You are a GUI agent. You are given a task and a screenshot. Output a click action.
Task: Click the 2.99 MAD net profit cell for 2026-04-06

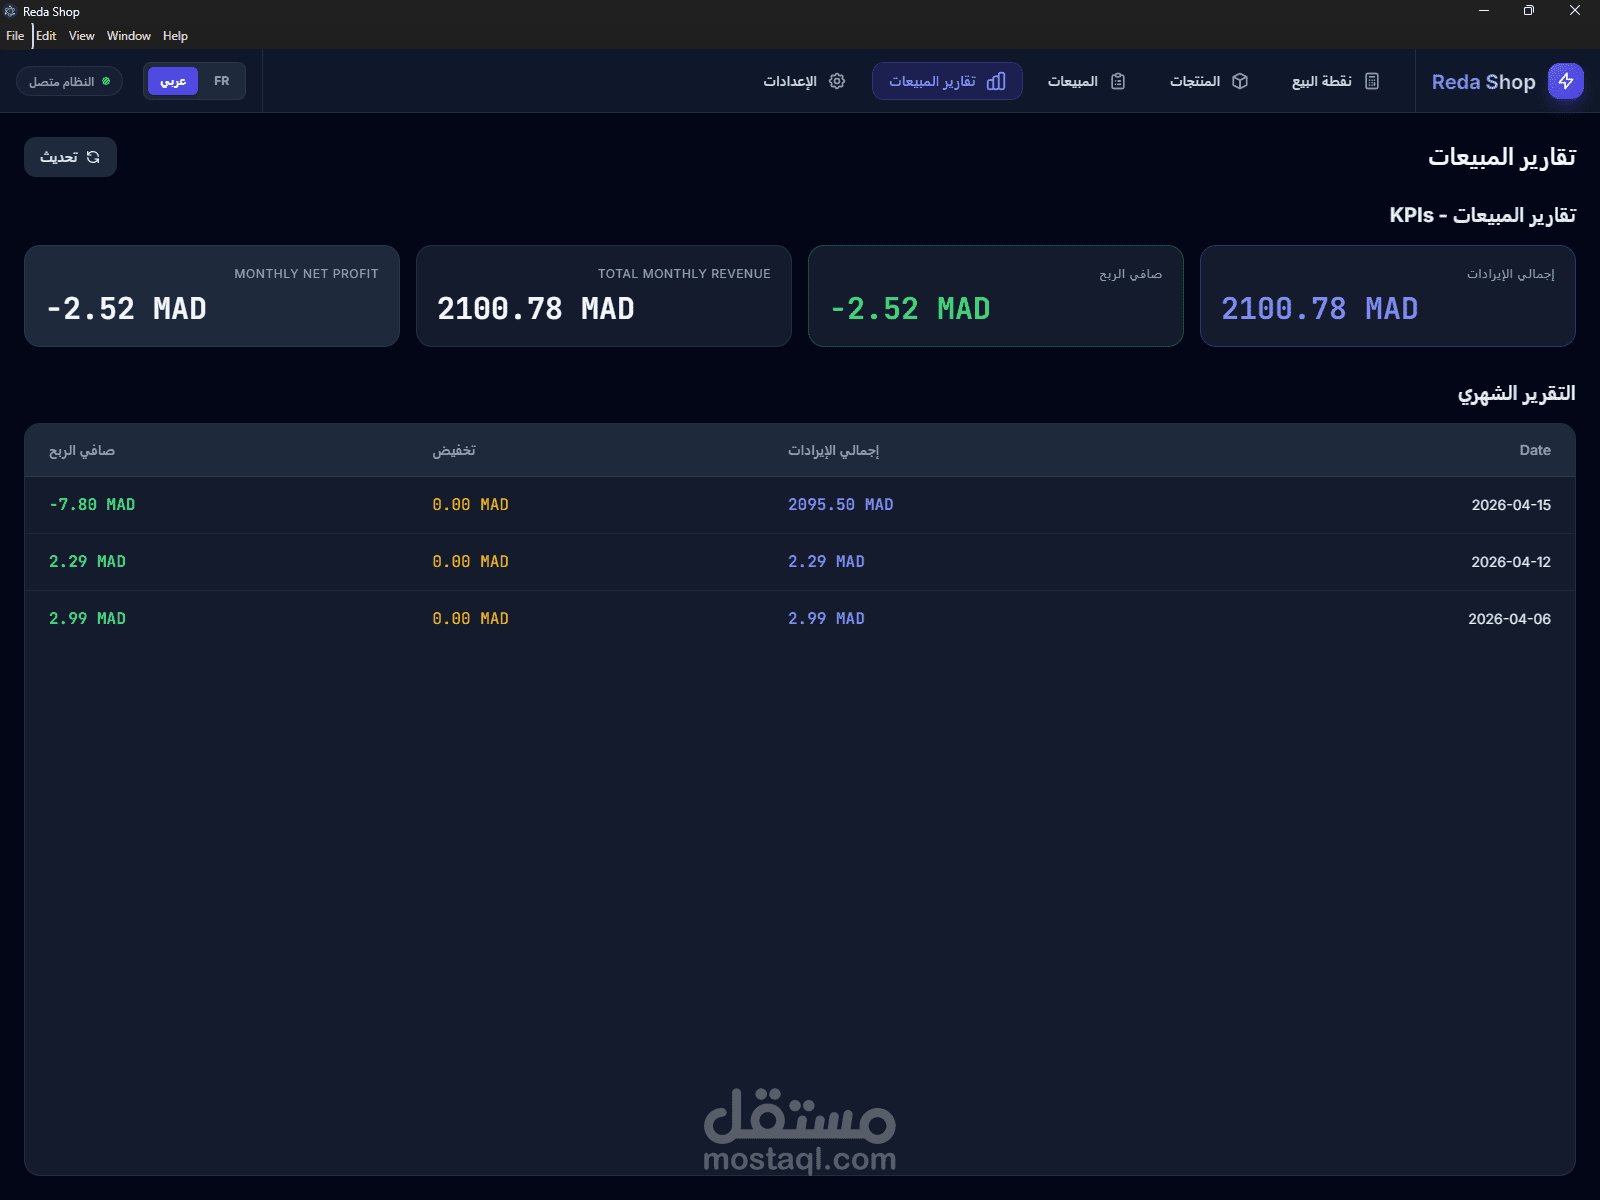point(87,619)
